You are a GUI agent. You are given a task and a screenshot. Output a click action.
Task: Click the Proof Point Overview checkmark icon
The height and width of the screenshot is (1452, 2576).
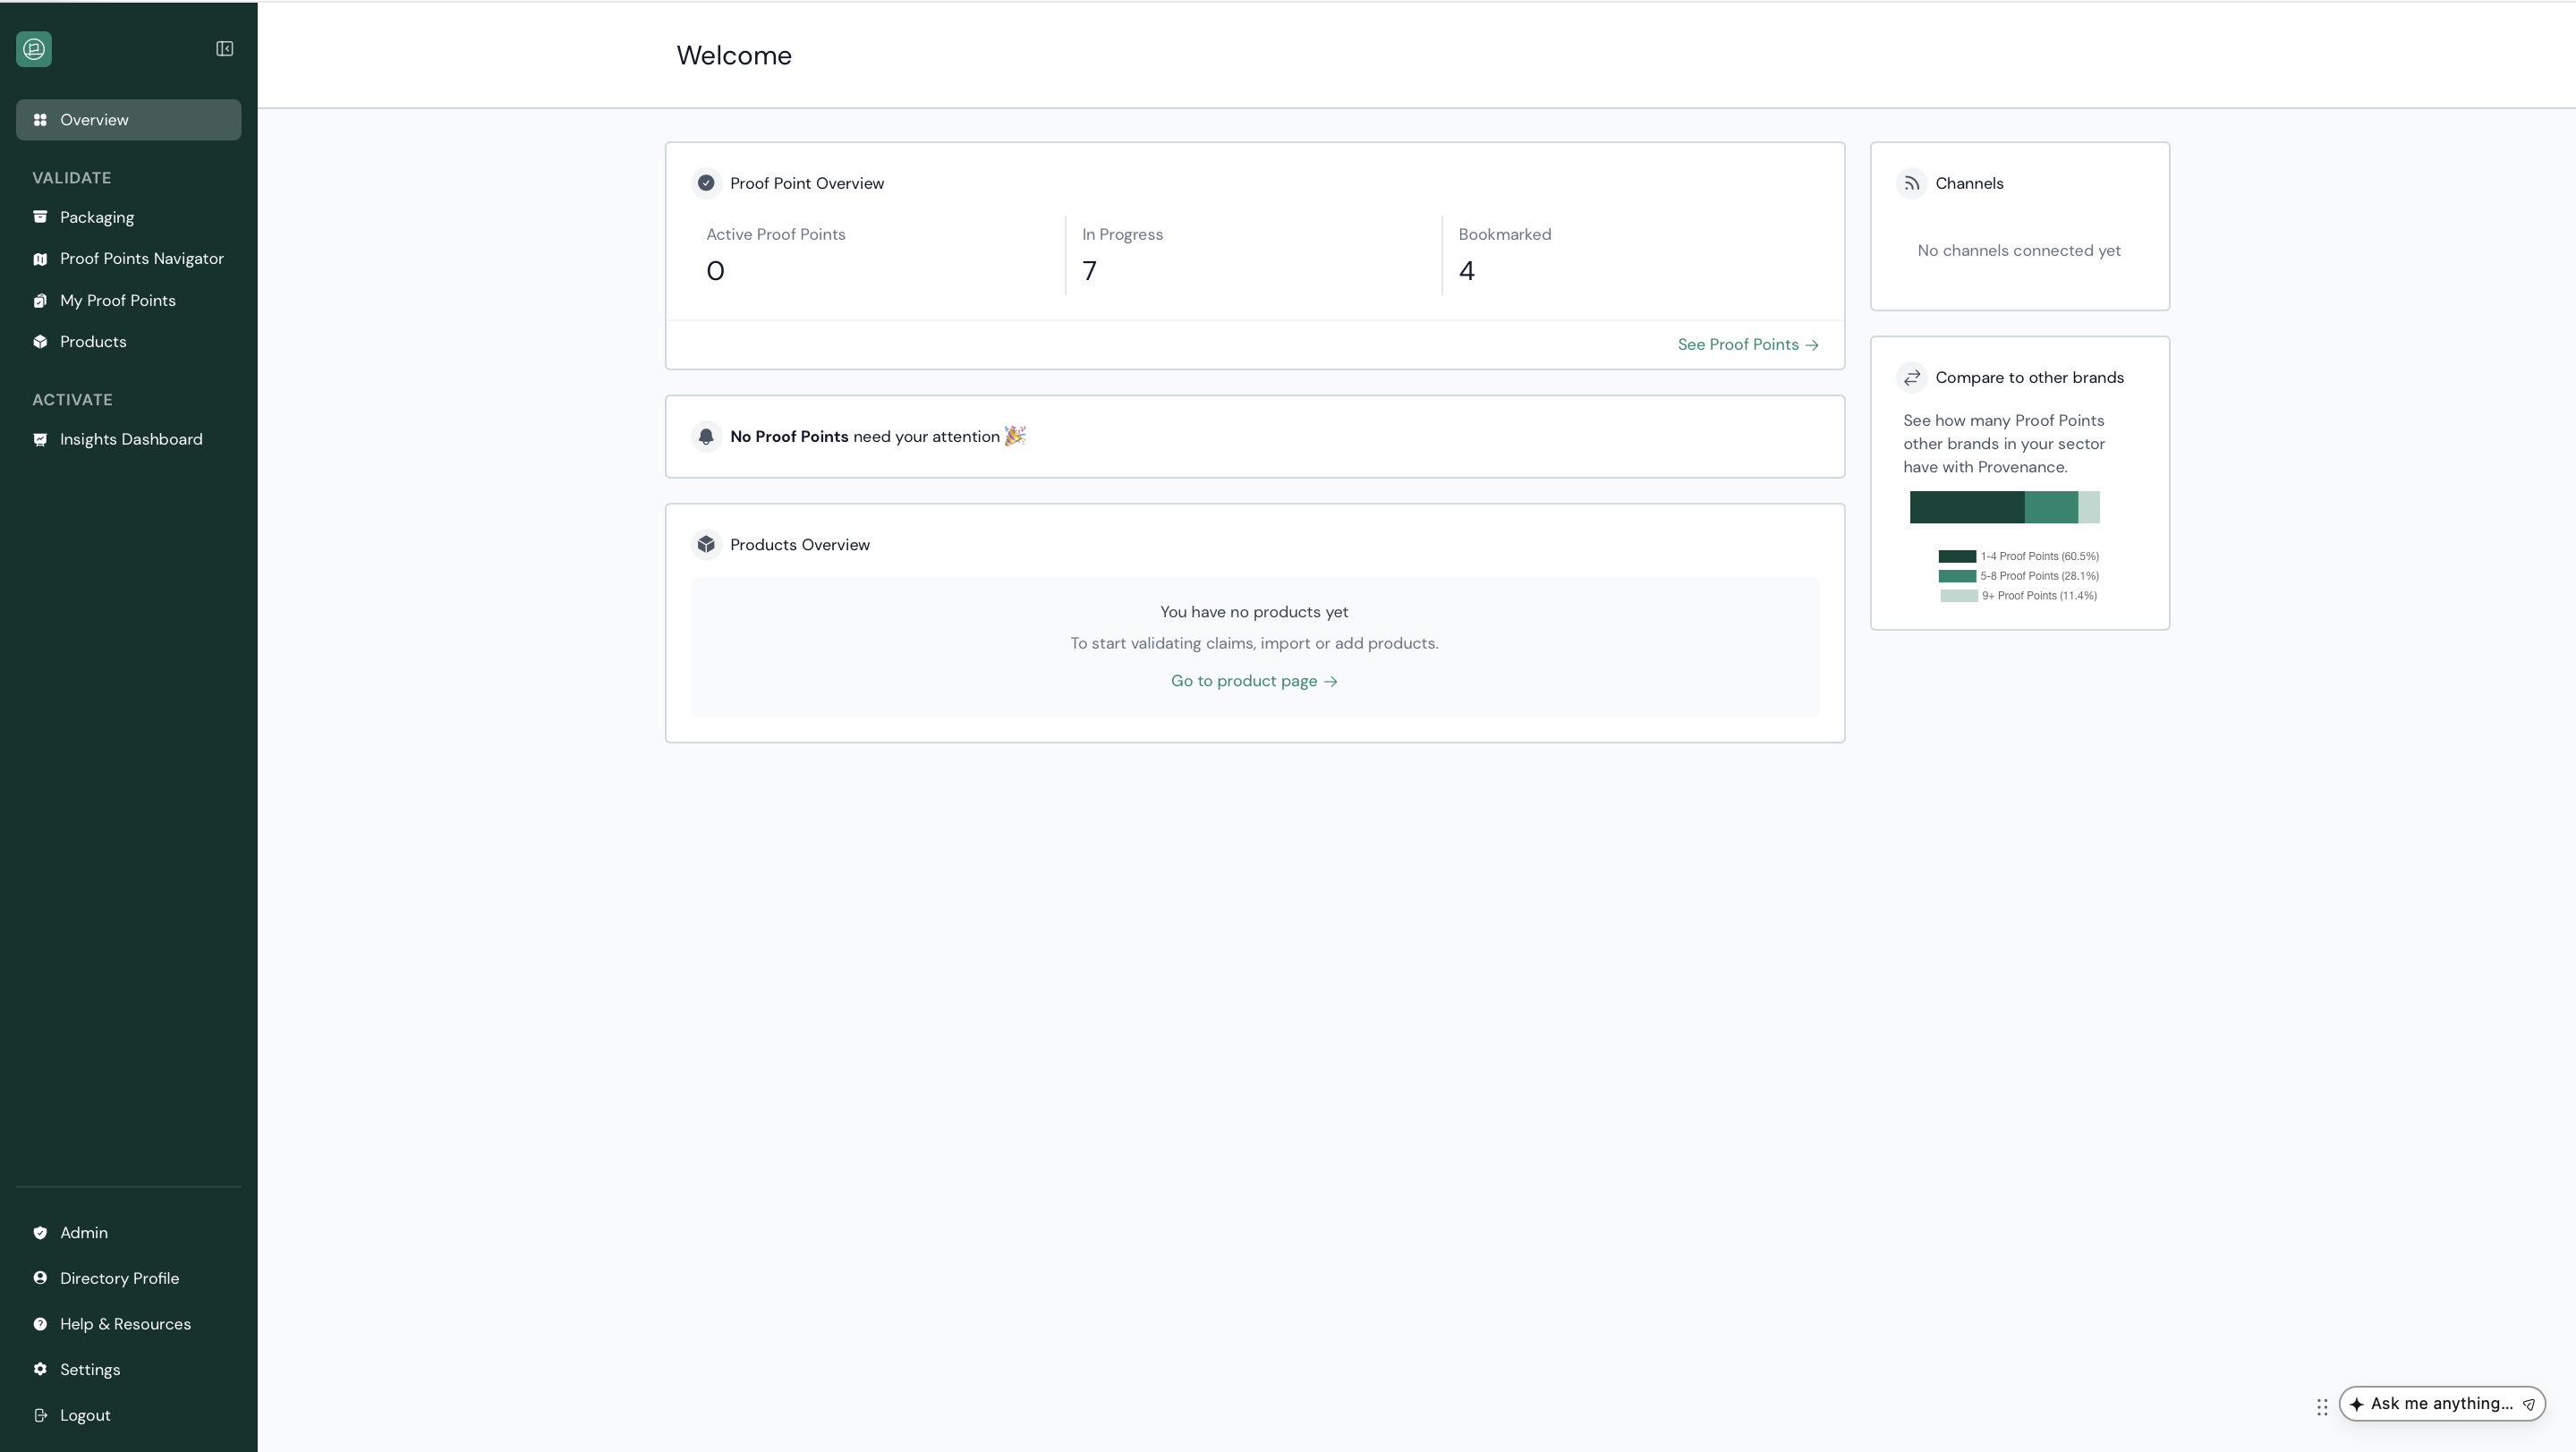tap(706, 183)
